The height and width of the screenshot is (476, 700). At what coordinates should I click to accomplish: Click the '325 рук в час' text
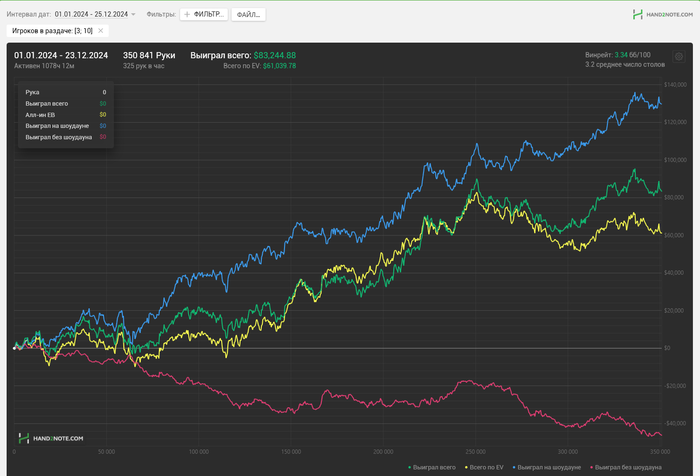tap(143, 66)
